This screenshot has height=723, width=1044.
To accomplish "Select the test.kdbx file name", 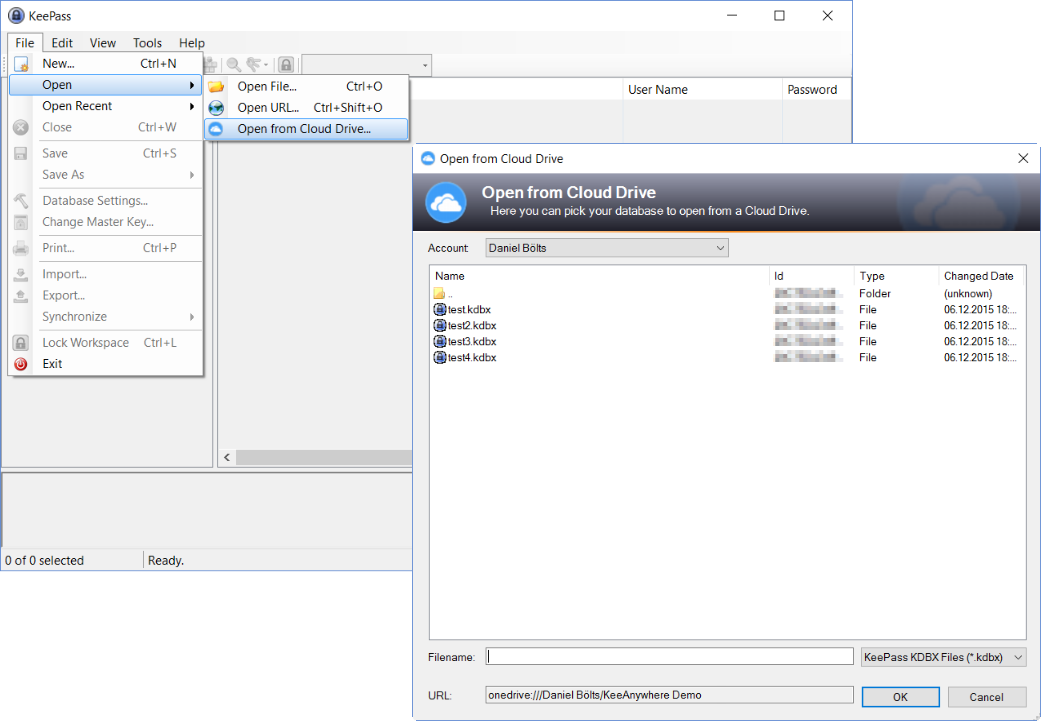I will [x=469, y=310].
